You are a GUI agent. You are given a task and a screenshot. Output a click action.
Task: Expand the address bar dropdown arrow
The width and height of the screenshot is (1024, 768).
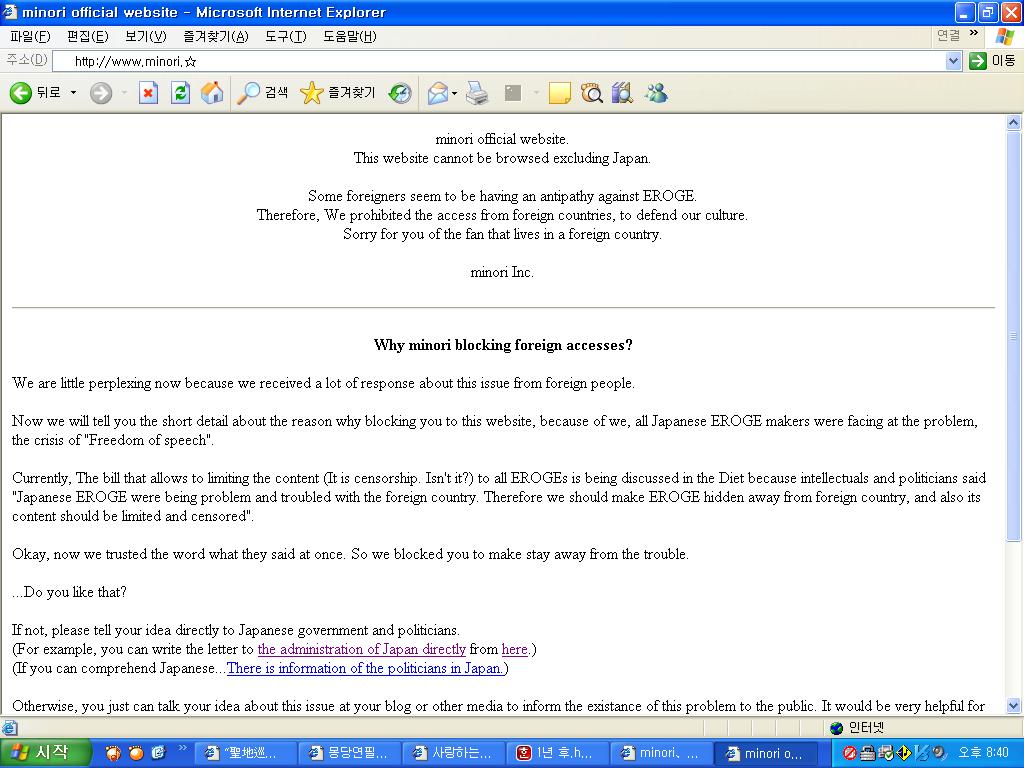point(953,61)
